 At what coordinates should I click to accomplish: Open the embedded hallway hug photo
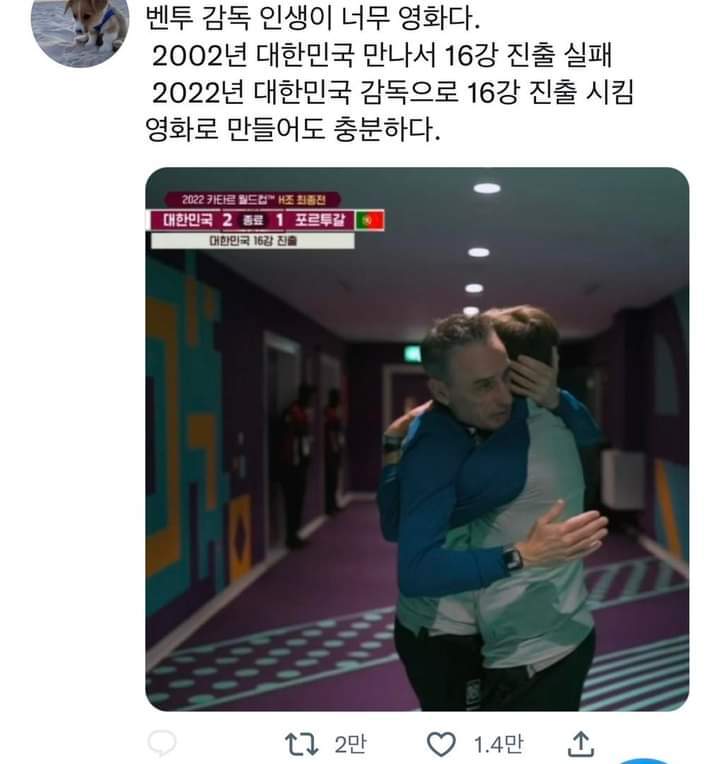tap(417, 439)
